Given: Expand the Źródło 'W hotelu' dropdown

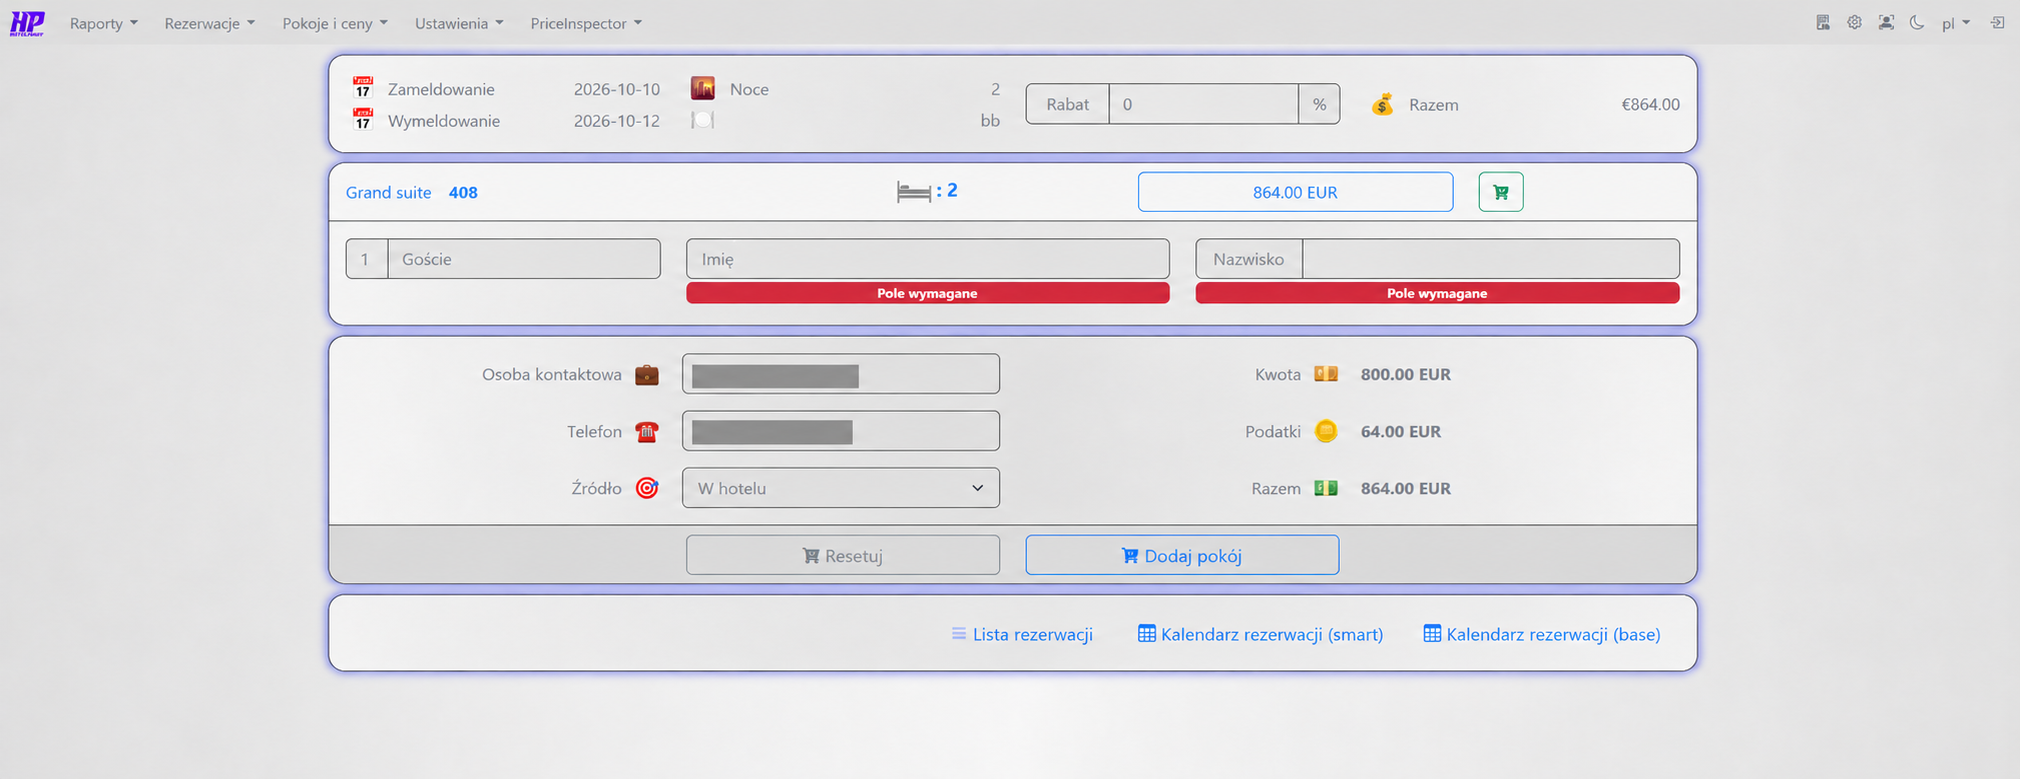Looking at the screenshot, I should 841,488.
